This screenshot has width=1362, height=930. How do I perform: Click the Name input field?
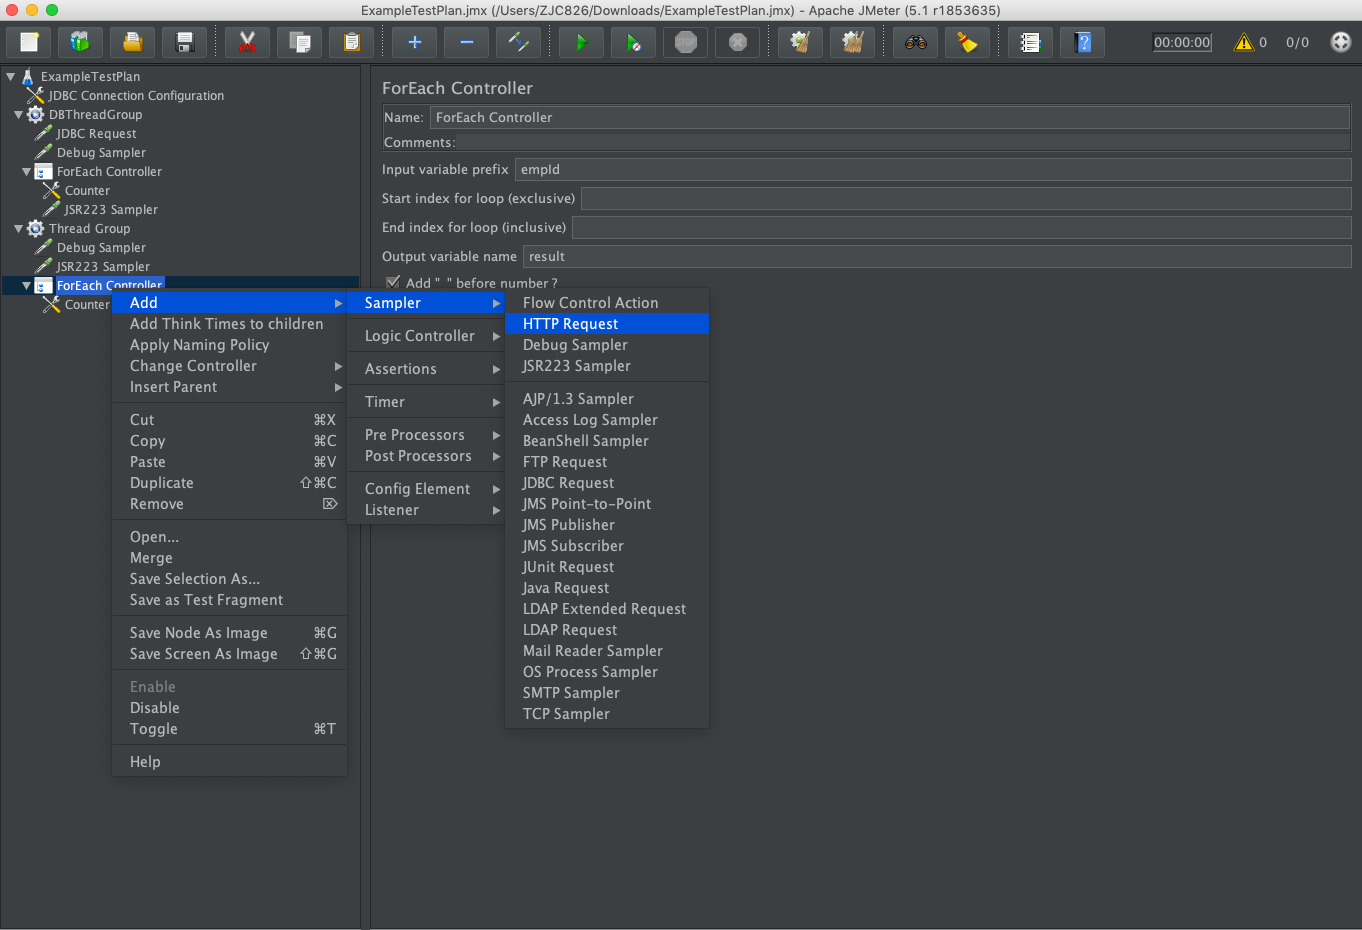click(890, 117)
